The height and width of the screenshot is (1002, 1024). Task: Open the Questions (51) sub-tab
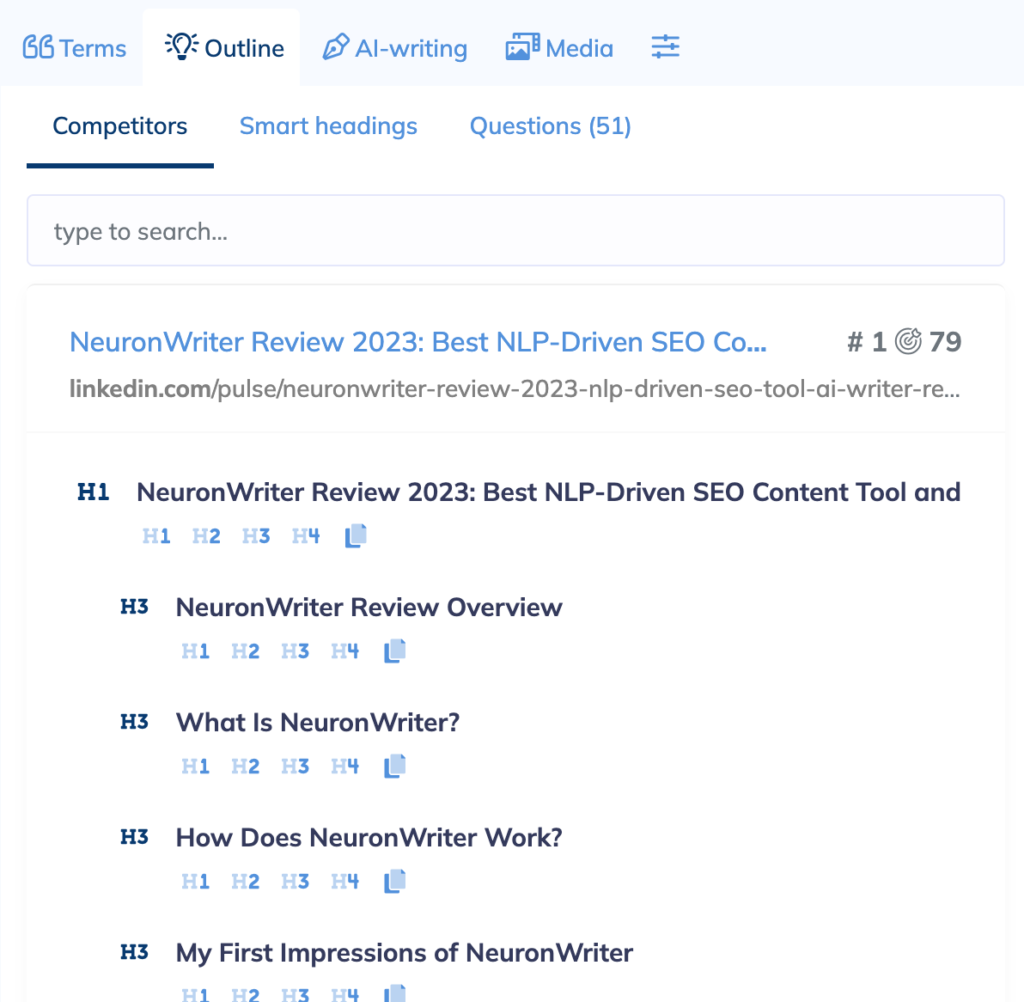(551, 126)
